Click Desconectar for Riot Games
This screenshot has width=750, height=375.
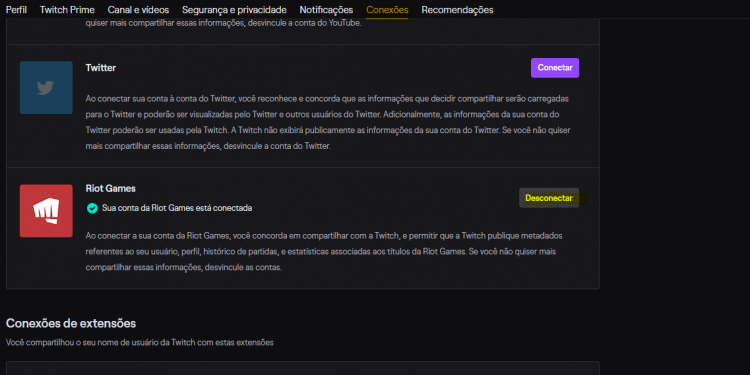tap(549, 198)
